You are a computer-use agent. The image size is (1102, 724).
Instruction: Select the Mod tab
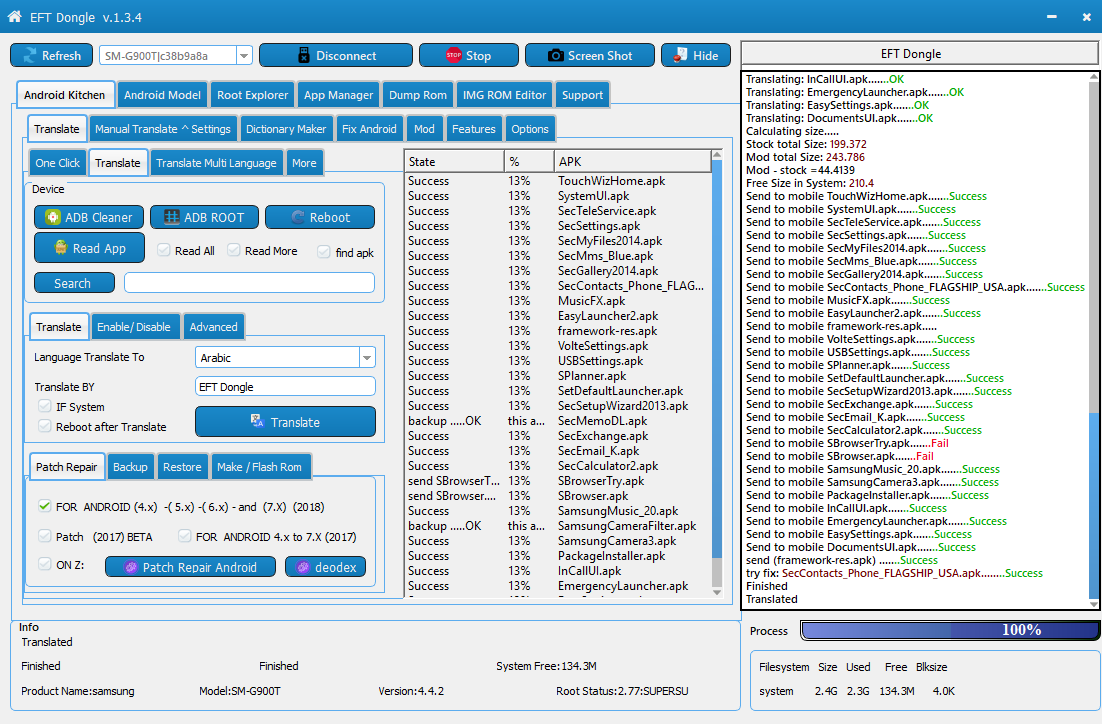pyautogui.click(x=424, y=129)
